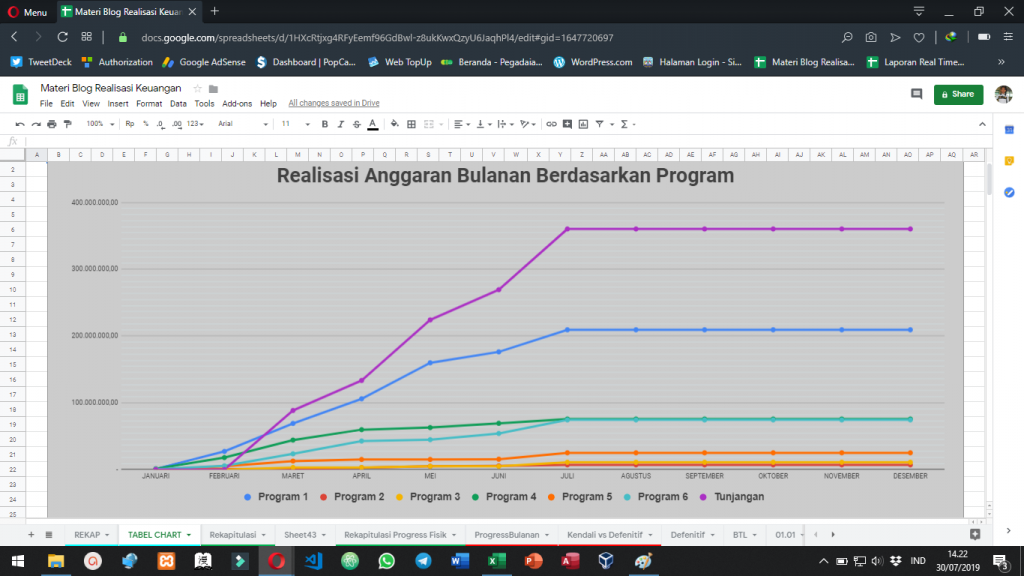Click the print icon in the toolbar
1024x576 pixels.
click(x=52, y=124)
